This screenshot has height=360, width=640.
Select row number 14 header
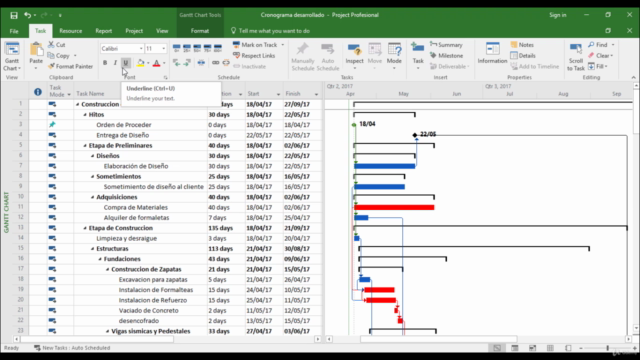tap(20, 238)
